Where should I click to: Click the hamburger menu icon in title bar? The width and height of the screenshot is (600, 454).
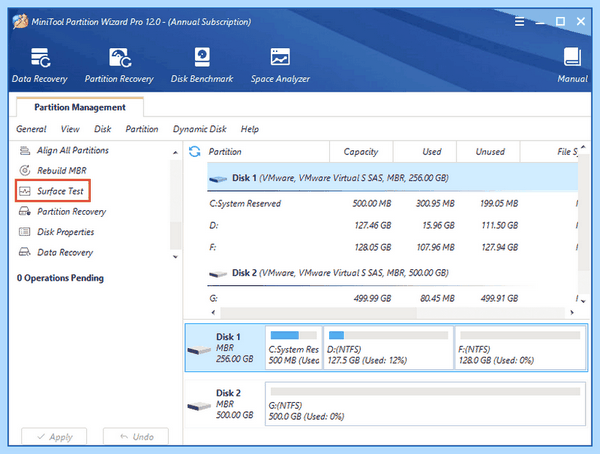(x=519, y=21)
